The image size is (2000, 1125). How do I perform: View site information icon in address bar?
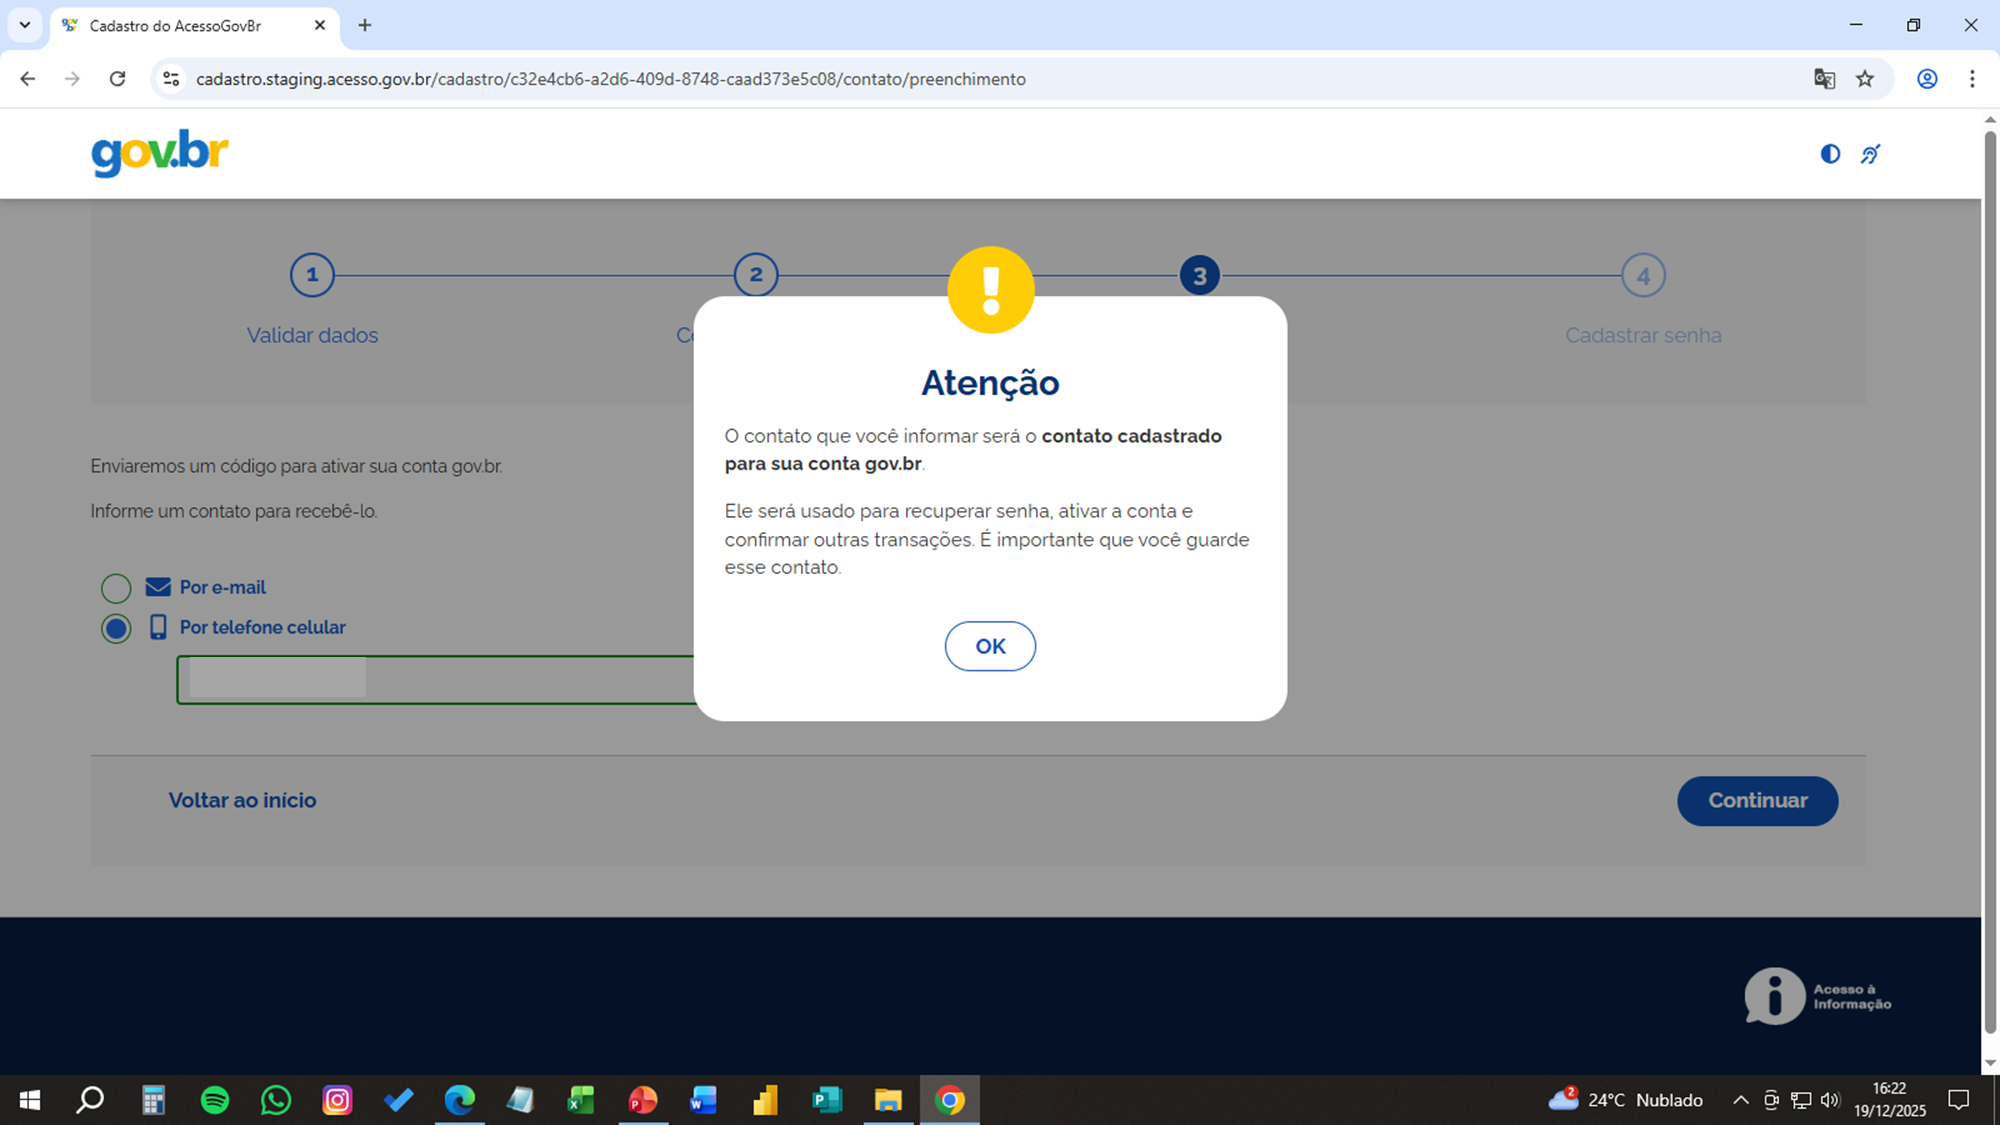coord(171,79)
